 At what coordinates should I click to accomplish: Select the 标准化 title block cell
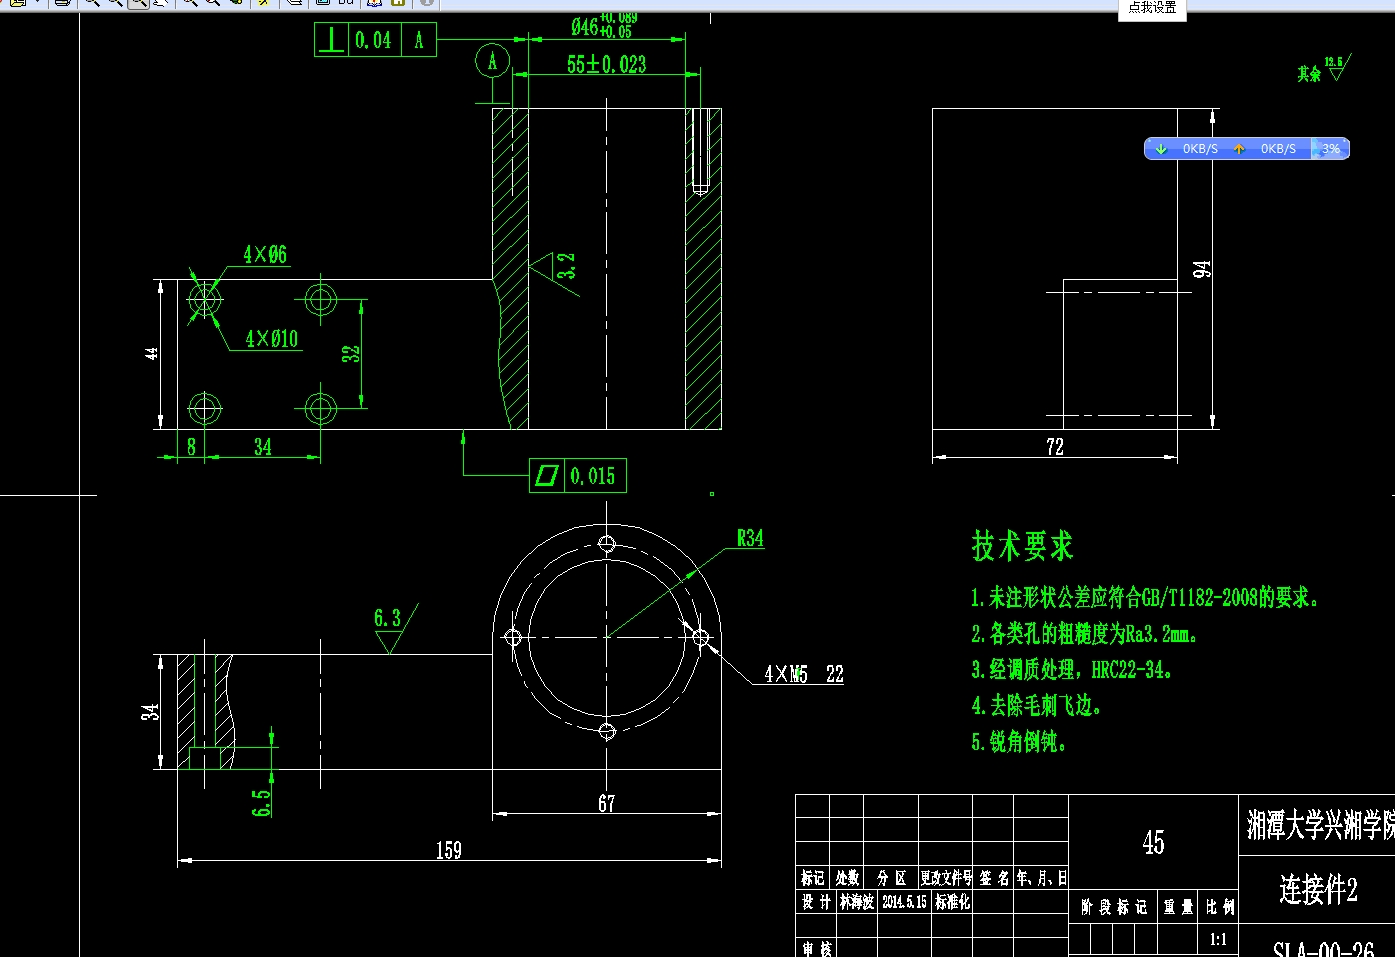(952, 902)
